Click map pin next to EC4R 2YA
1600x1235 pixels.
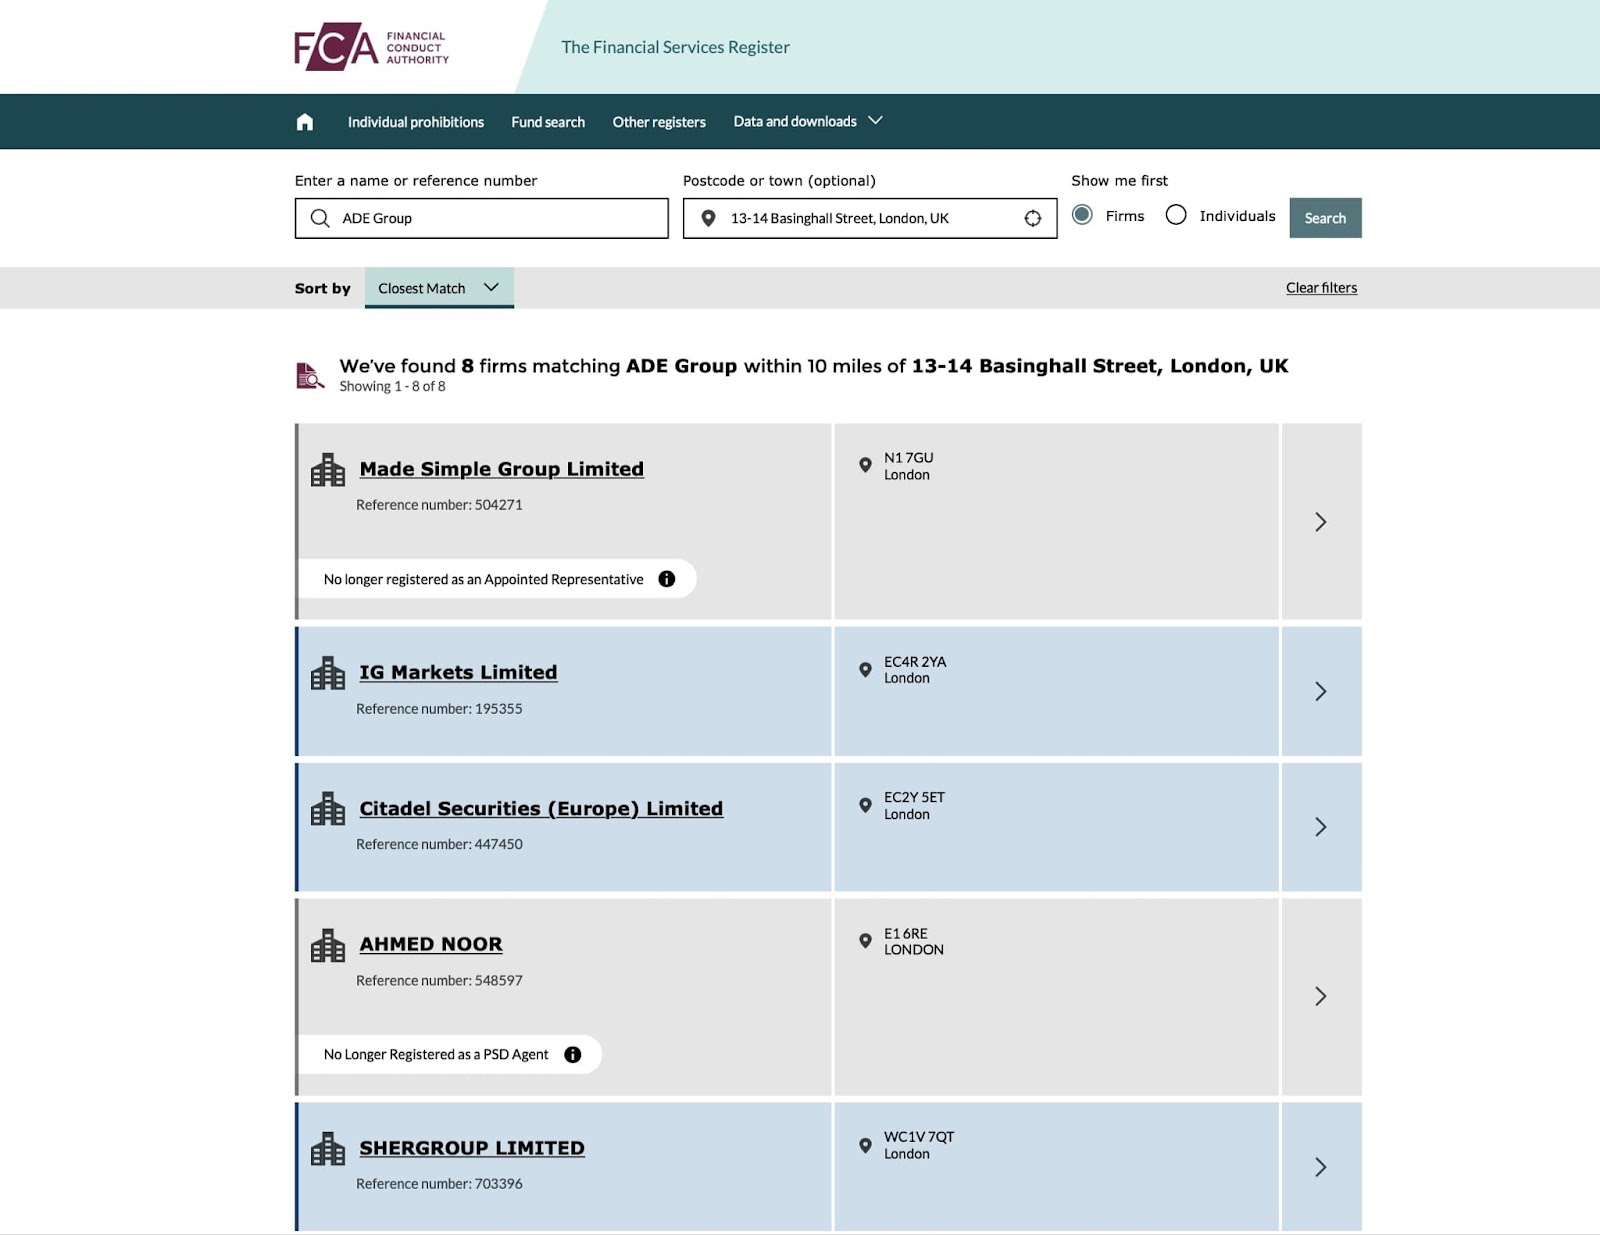(x=865, y=669)
